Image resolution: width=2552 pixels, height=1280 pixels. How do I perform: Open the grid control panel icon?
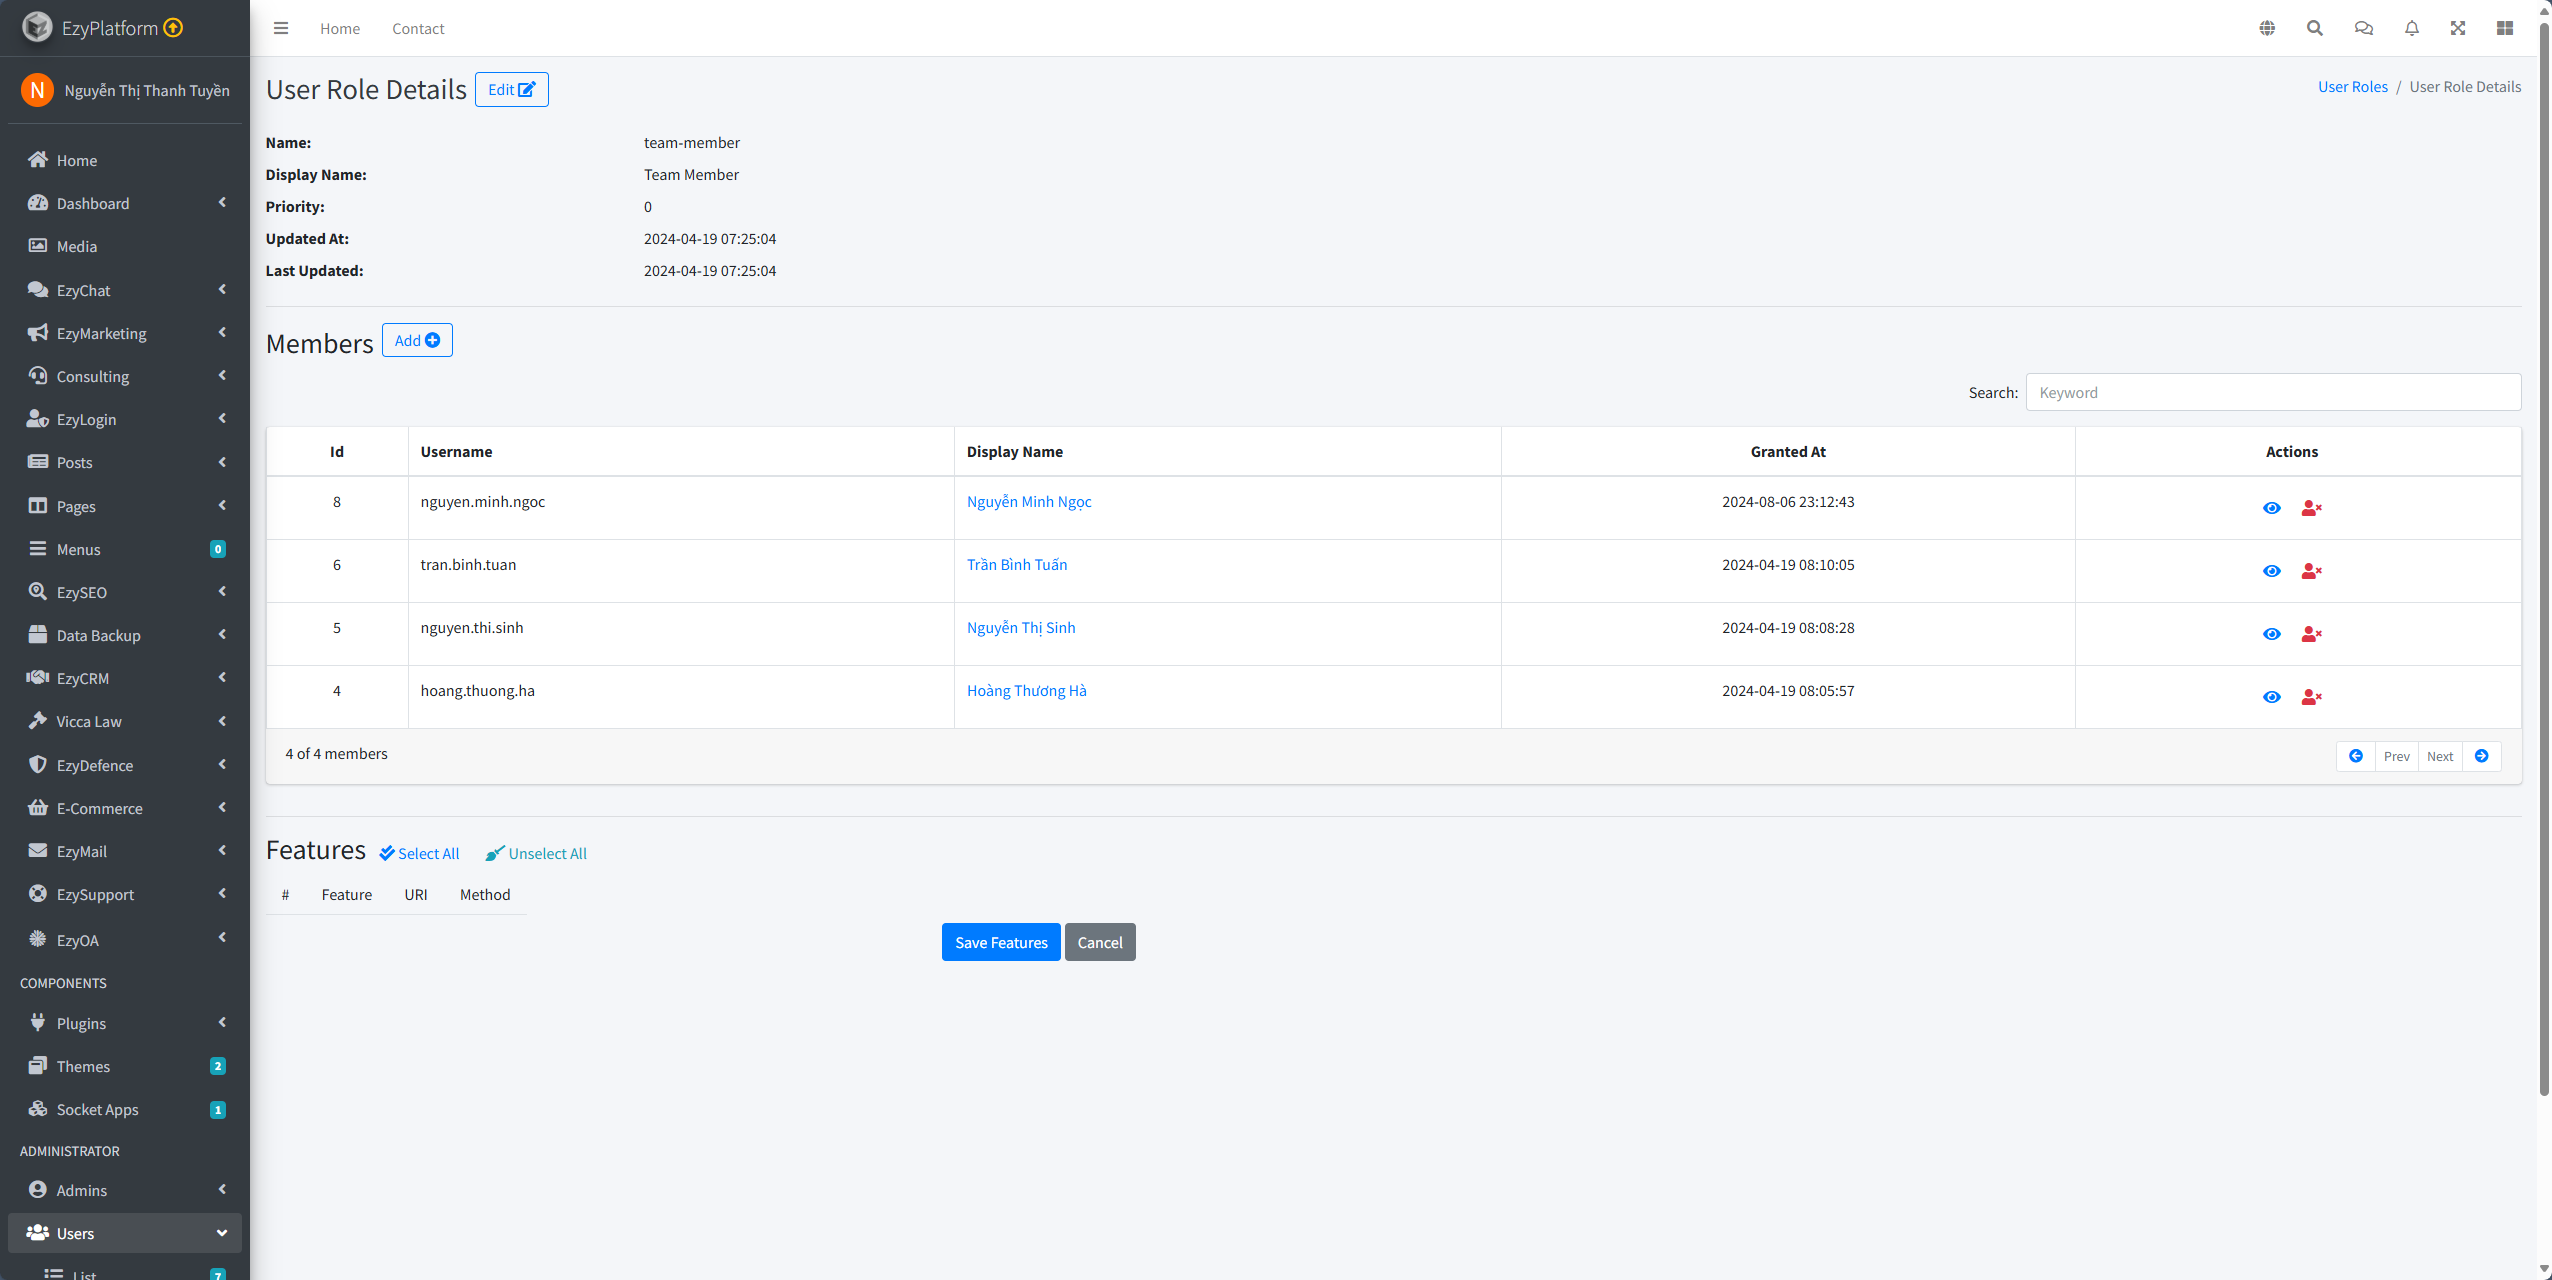coord(2505,28)
